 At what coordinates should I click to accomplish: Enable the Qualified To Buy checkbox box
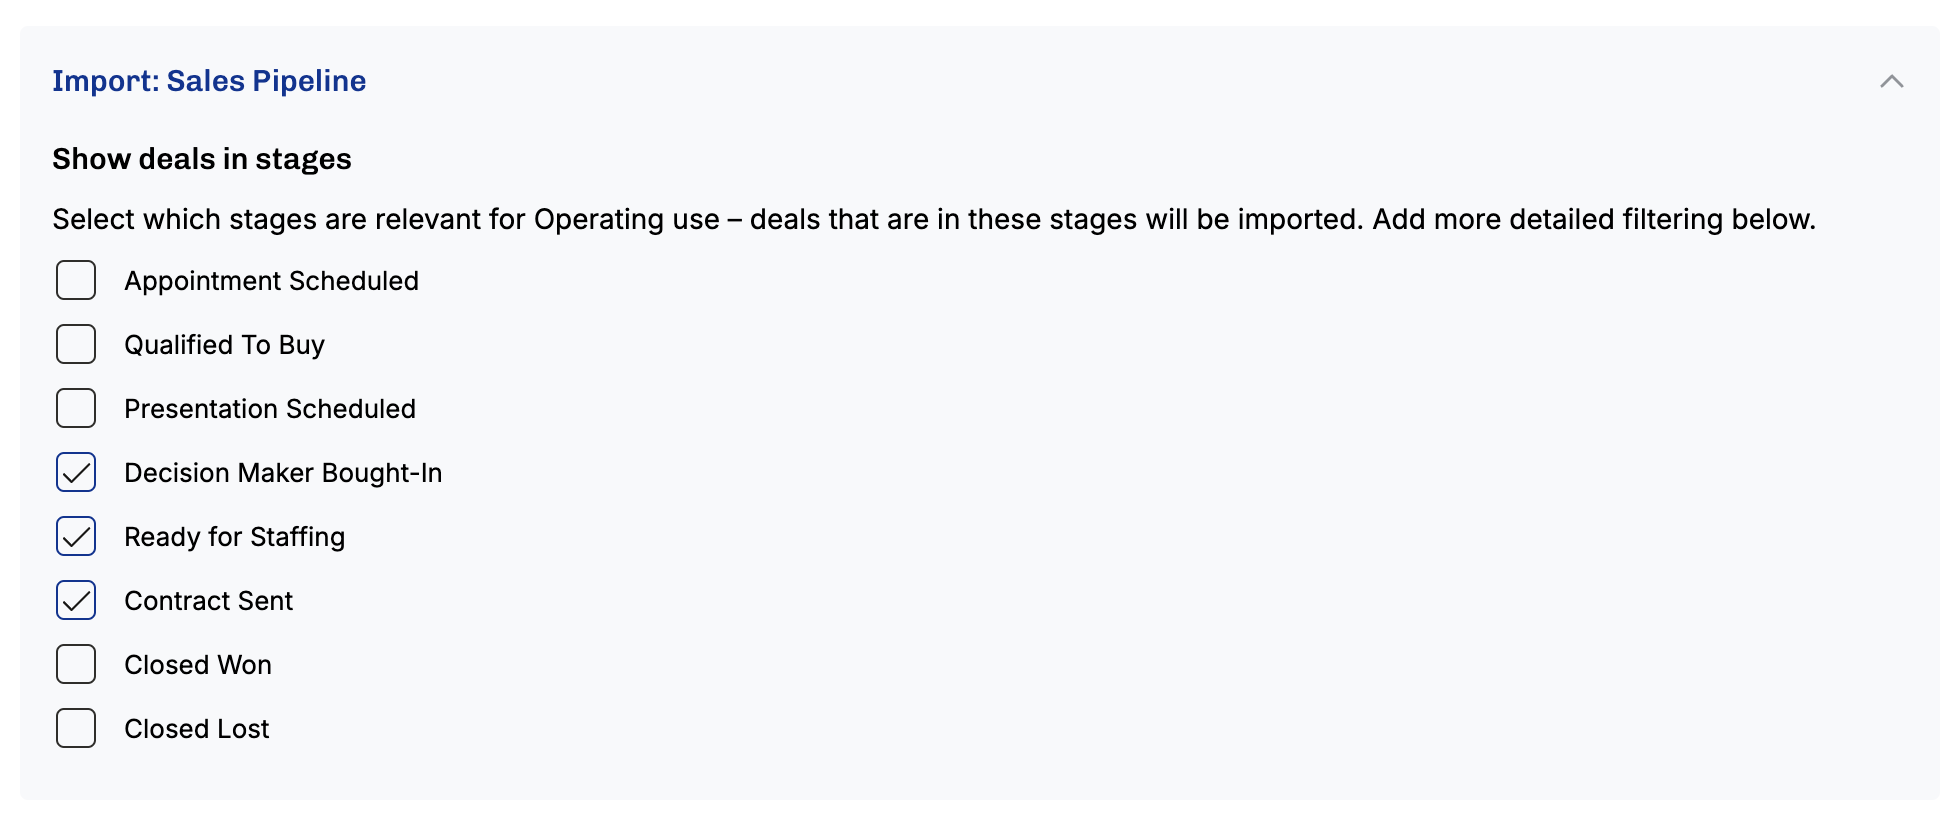click(76, 345)
